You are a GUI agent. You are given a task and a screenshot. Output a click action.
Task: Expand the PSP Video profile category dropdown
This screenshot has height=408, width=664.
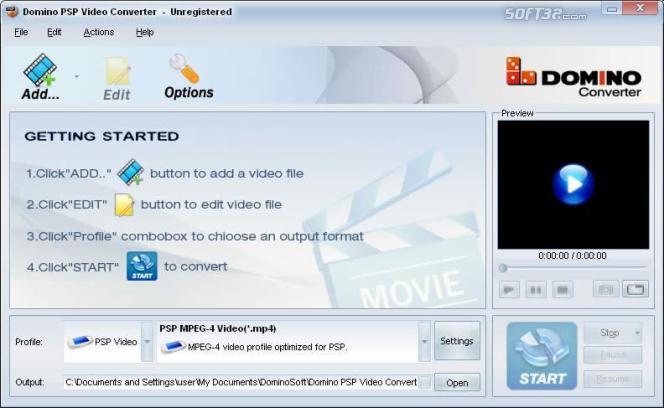click(147, 341)
